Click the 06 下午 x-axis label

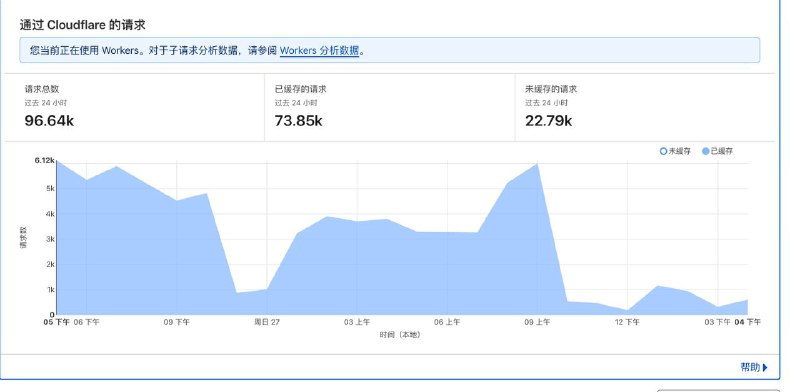point(87,322)
